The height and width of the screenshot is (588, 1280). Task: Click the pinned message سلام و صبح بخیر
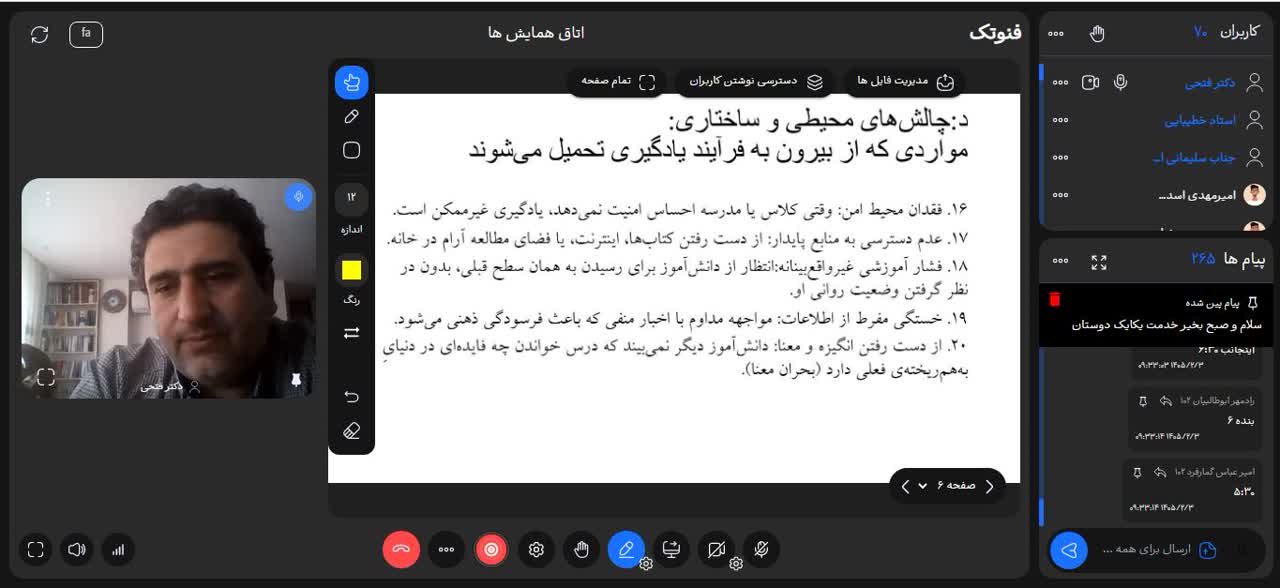pyautogui.click(x=1166, y=325)
